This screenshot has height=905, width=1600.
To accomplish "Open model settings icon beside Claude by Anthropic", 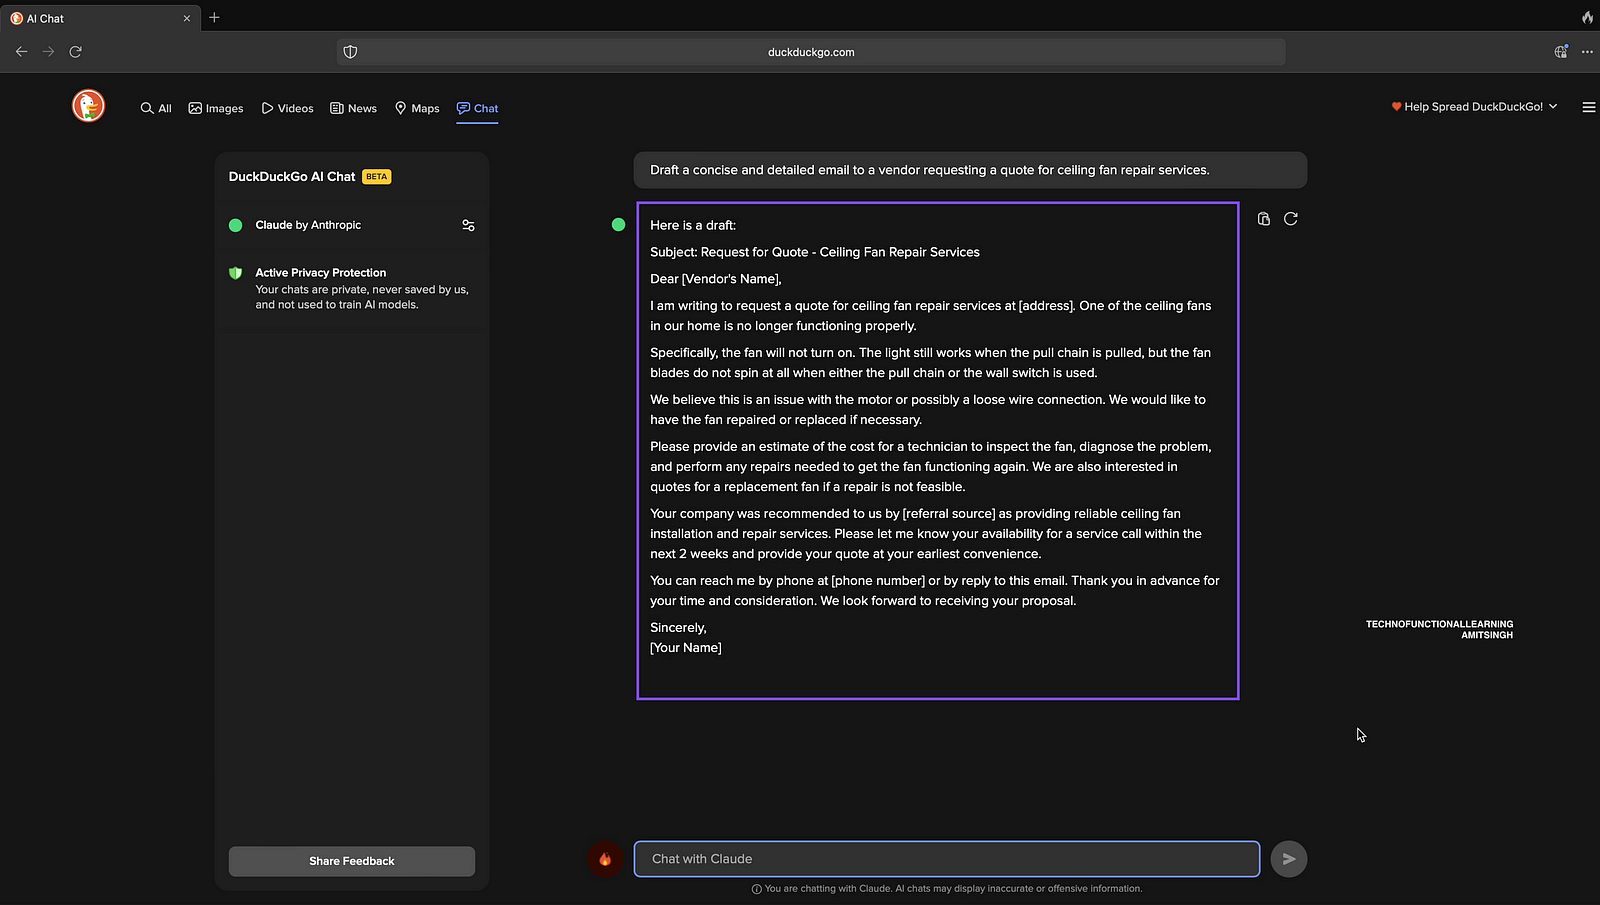I will click(468, 226).
